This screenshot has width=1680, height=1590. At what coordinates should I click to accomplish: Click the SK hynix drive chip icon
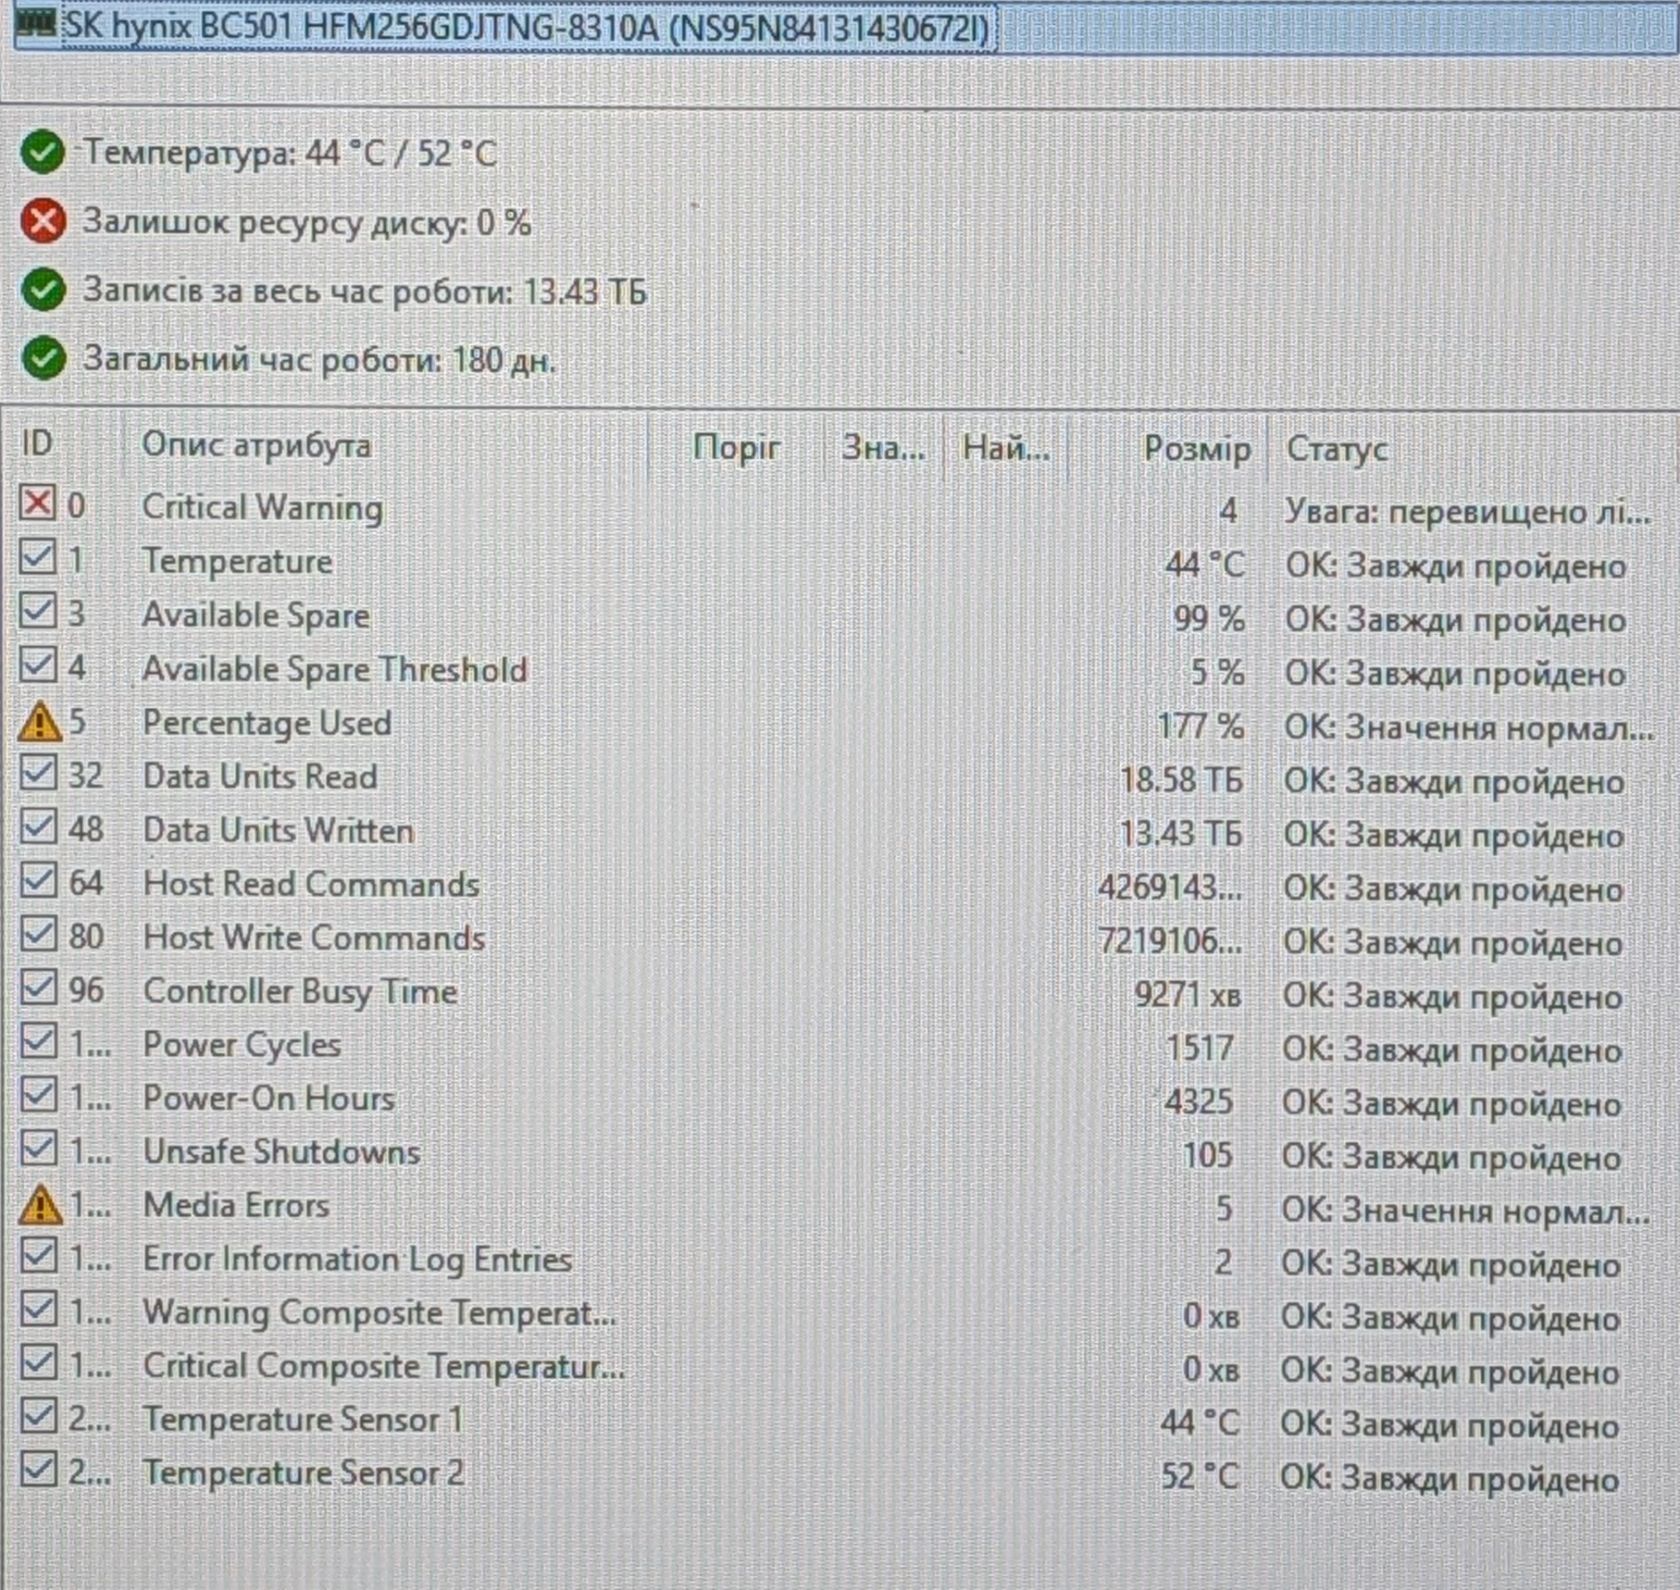pos(36,24)
